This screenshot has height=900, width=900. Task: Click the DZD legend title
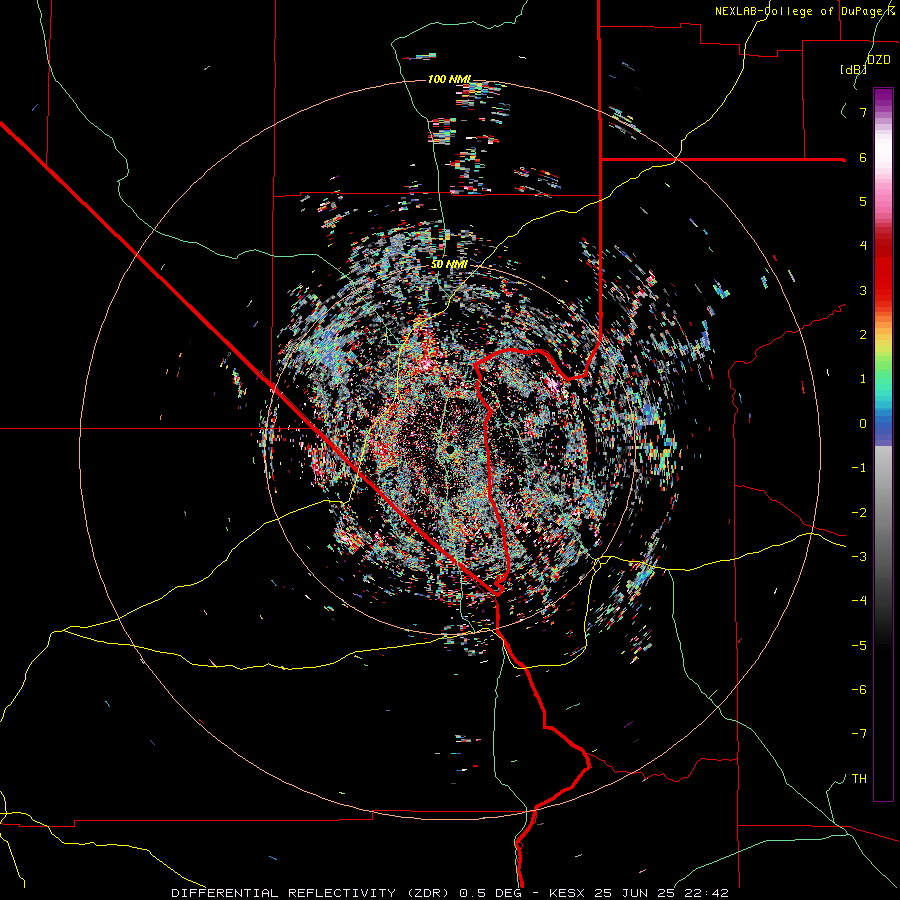click(x=879, y=60)
